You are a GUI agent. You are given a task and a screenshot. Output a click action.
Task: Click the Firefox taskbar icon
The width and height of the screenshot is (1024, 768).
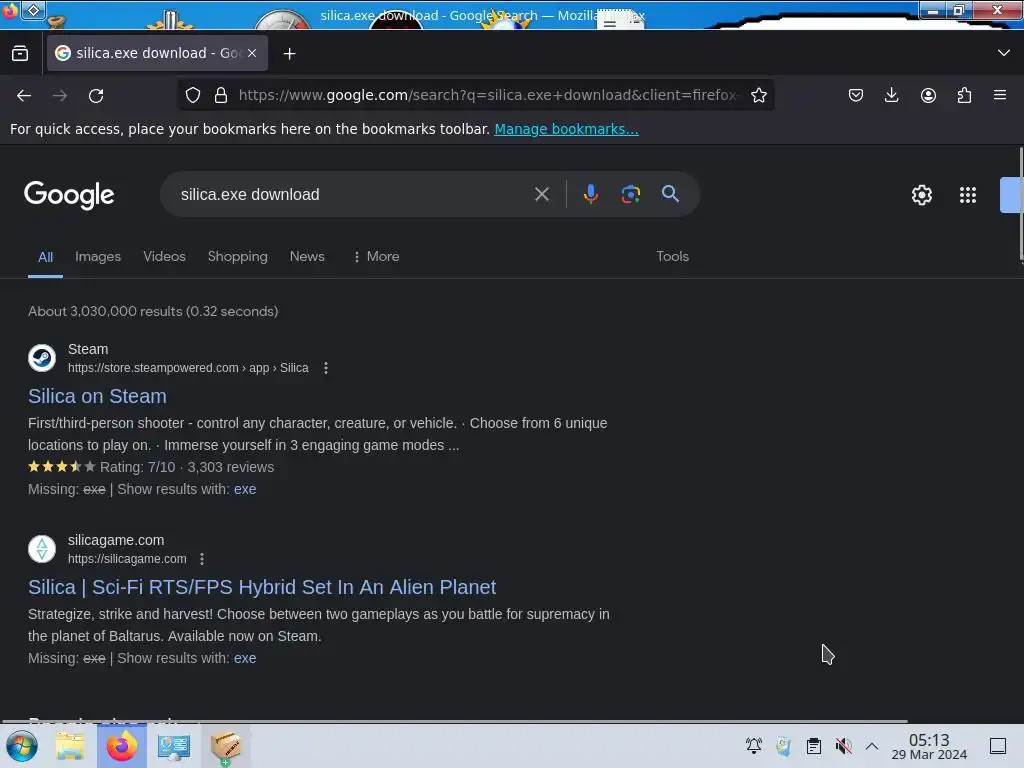click(121, 746)
